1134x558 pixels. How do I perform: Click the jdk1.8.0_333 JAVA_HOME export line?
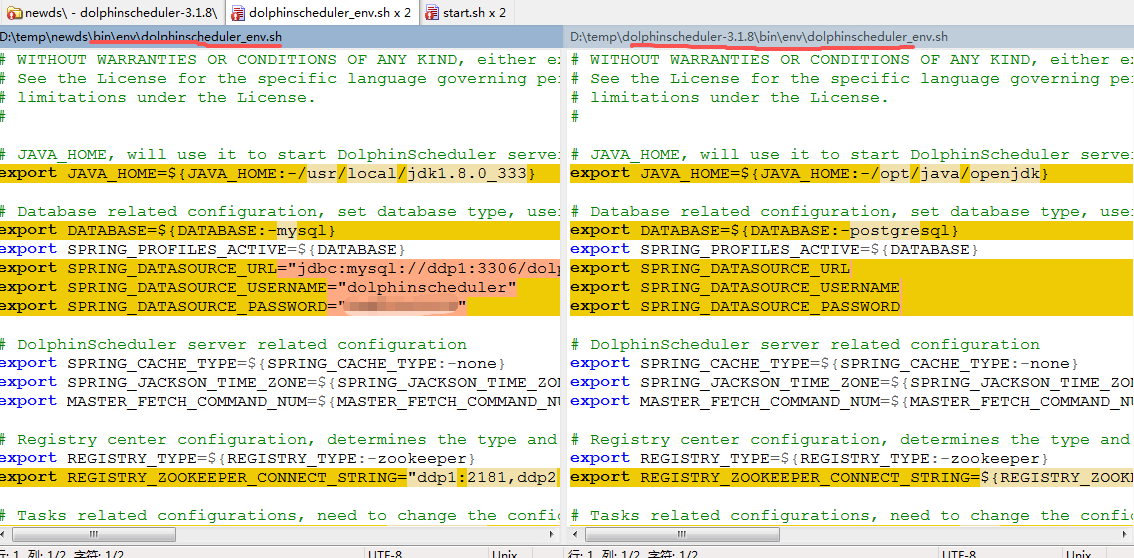[280, 173]
